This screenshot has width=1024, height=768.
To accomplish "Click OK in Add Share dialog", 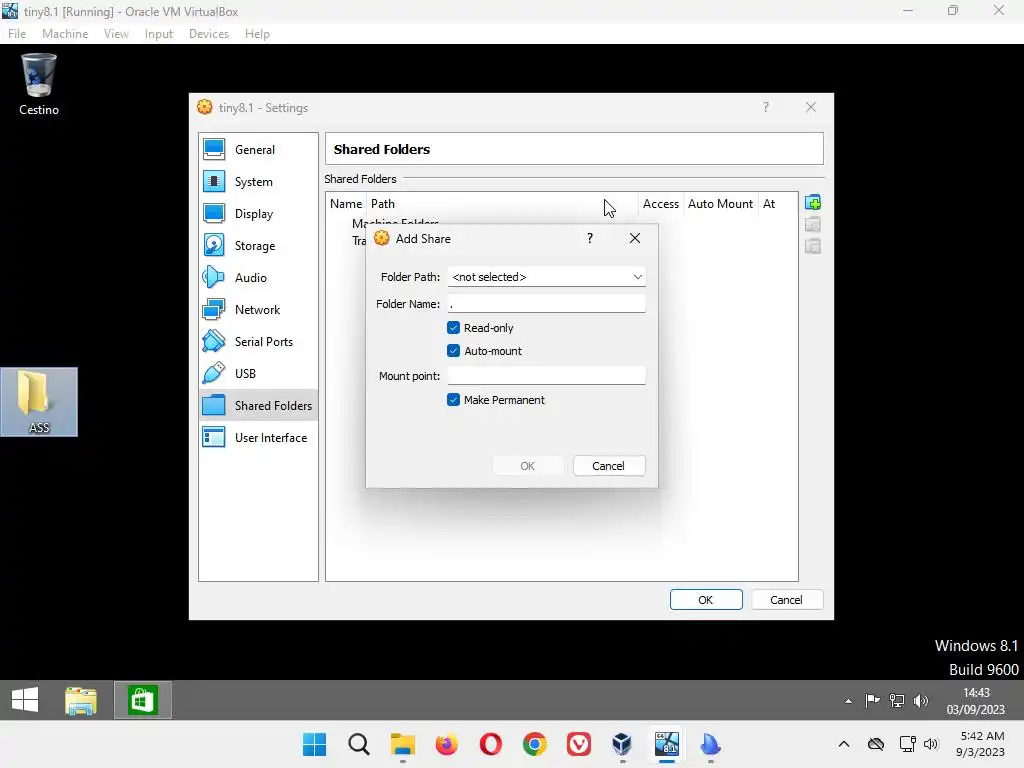I will click(x=528, y=466).
